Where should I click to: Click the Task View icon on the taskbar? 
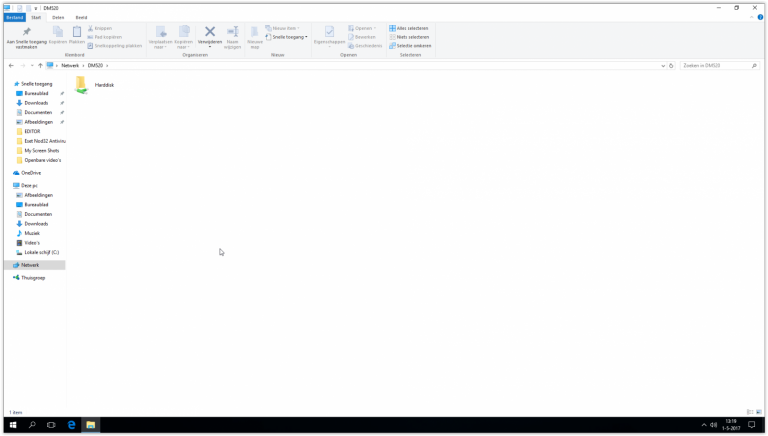[51, 425]
